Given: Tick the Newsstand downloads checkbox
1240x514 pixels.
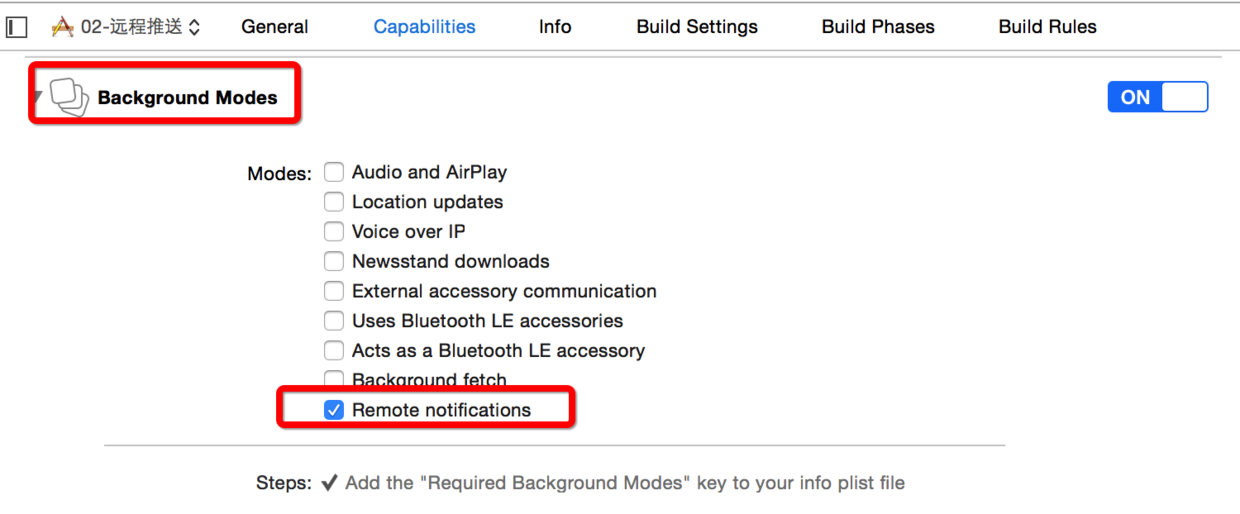Looking at the screenshot, I should point(334,262).
